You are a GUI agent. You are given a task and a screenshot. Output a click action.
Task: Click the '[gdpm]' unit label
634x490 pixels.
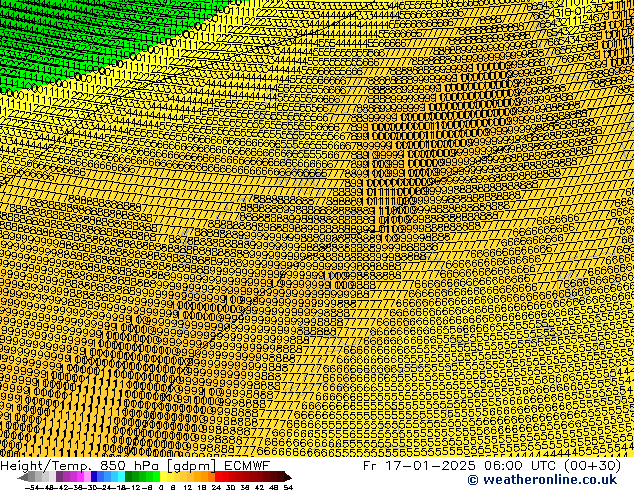pyautogui.click(x=192, y=466)
